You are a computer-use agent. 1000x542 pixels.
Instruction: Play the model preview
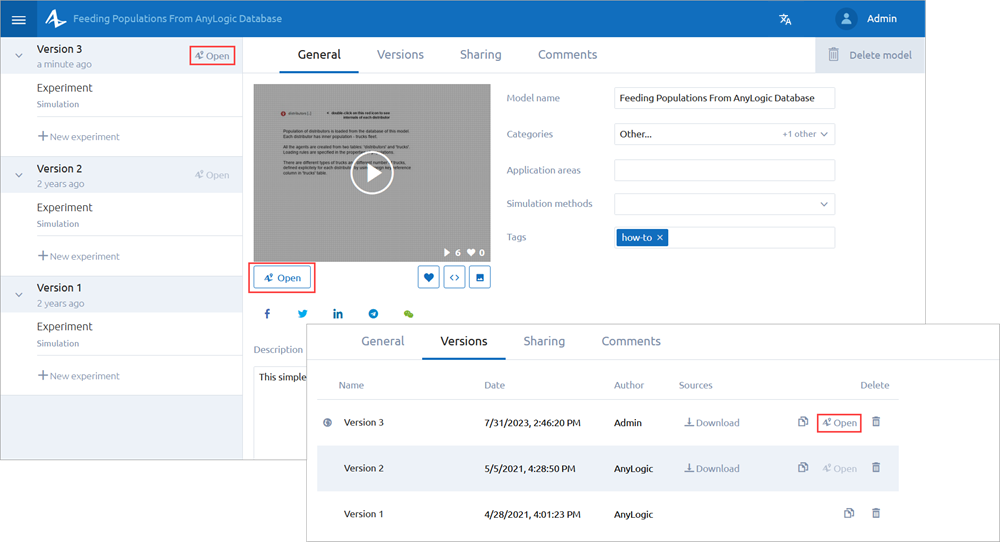point(372,173)
